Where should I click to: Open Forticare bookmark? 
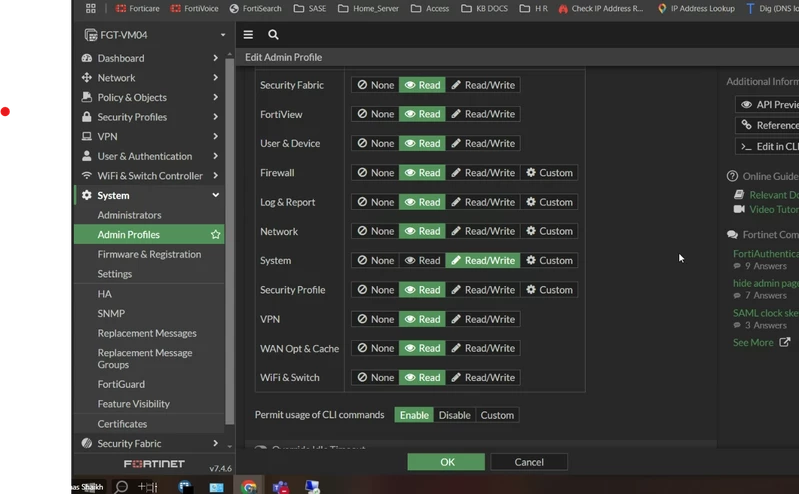[x=138, y=8]
